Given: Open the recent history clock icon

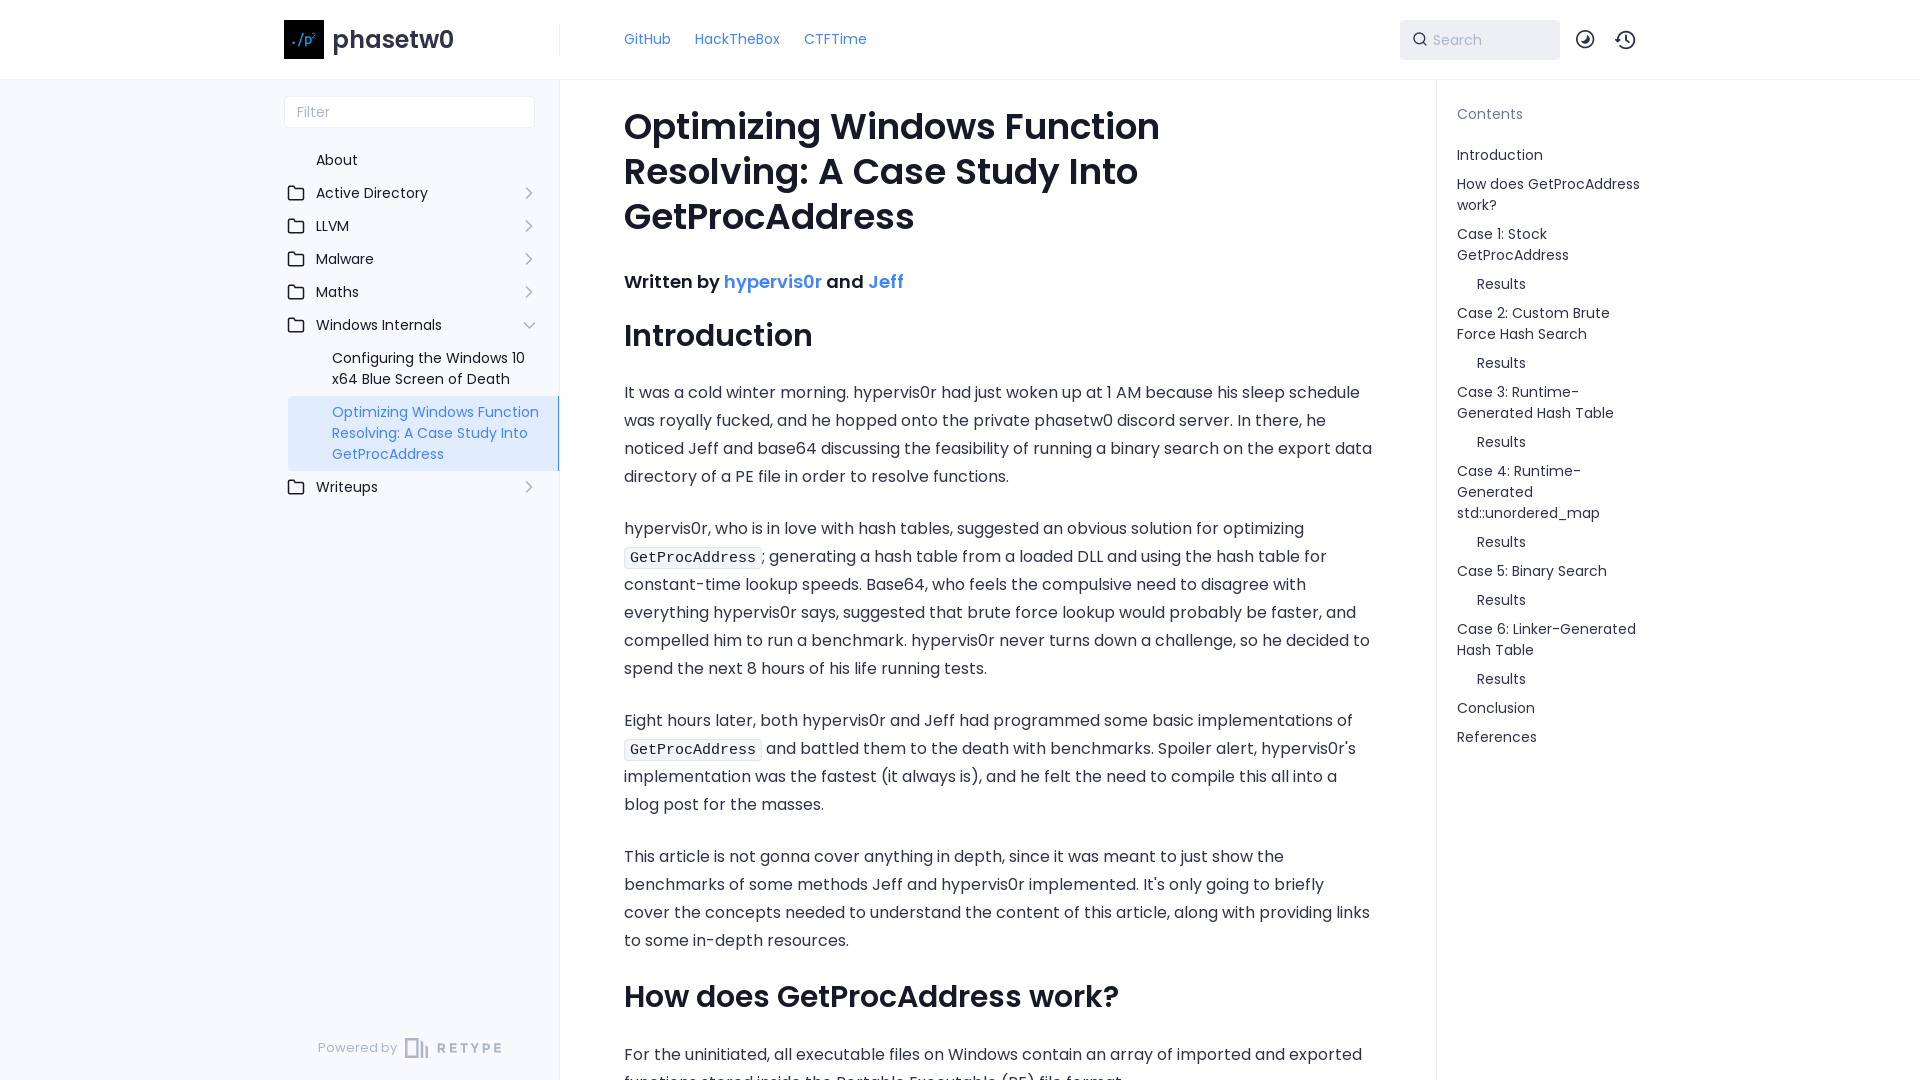Looking at the screenshot, I should pos(1625,39).
